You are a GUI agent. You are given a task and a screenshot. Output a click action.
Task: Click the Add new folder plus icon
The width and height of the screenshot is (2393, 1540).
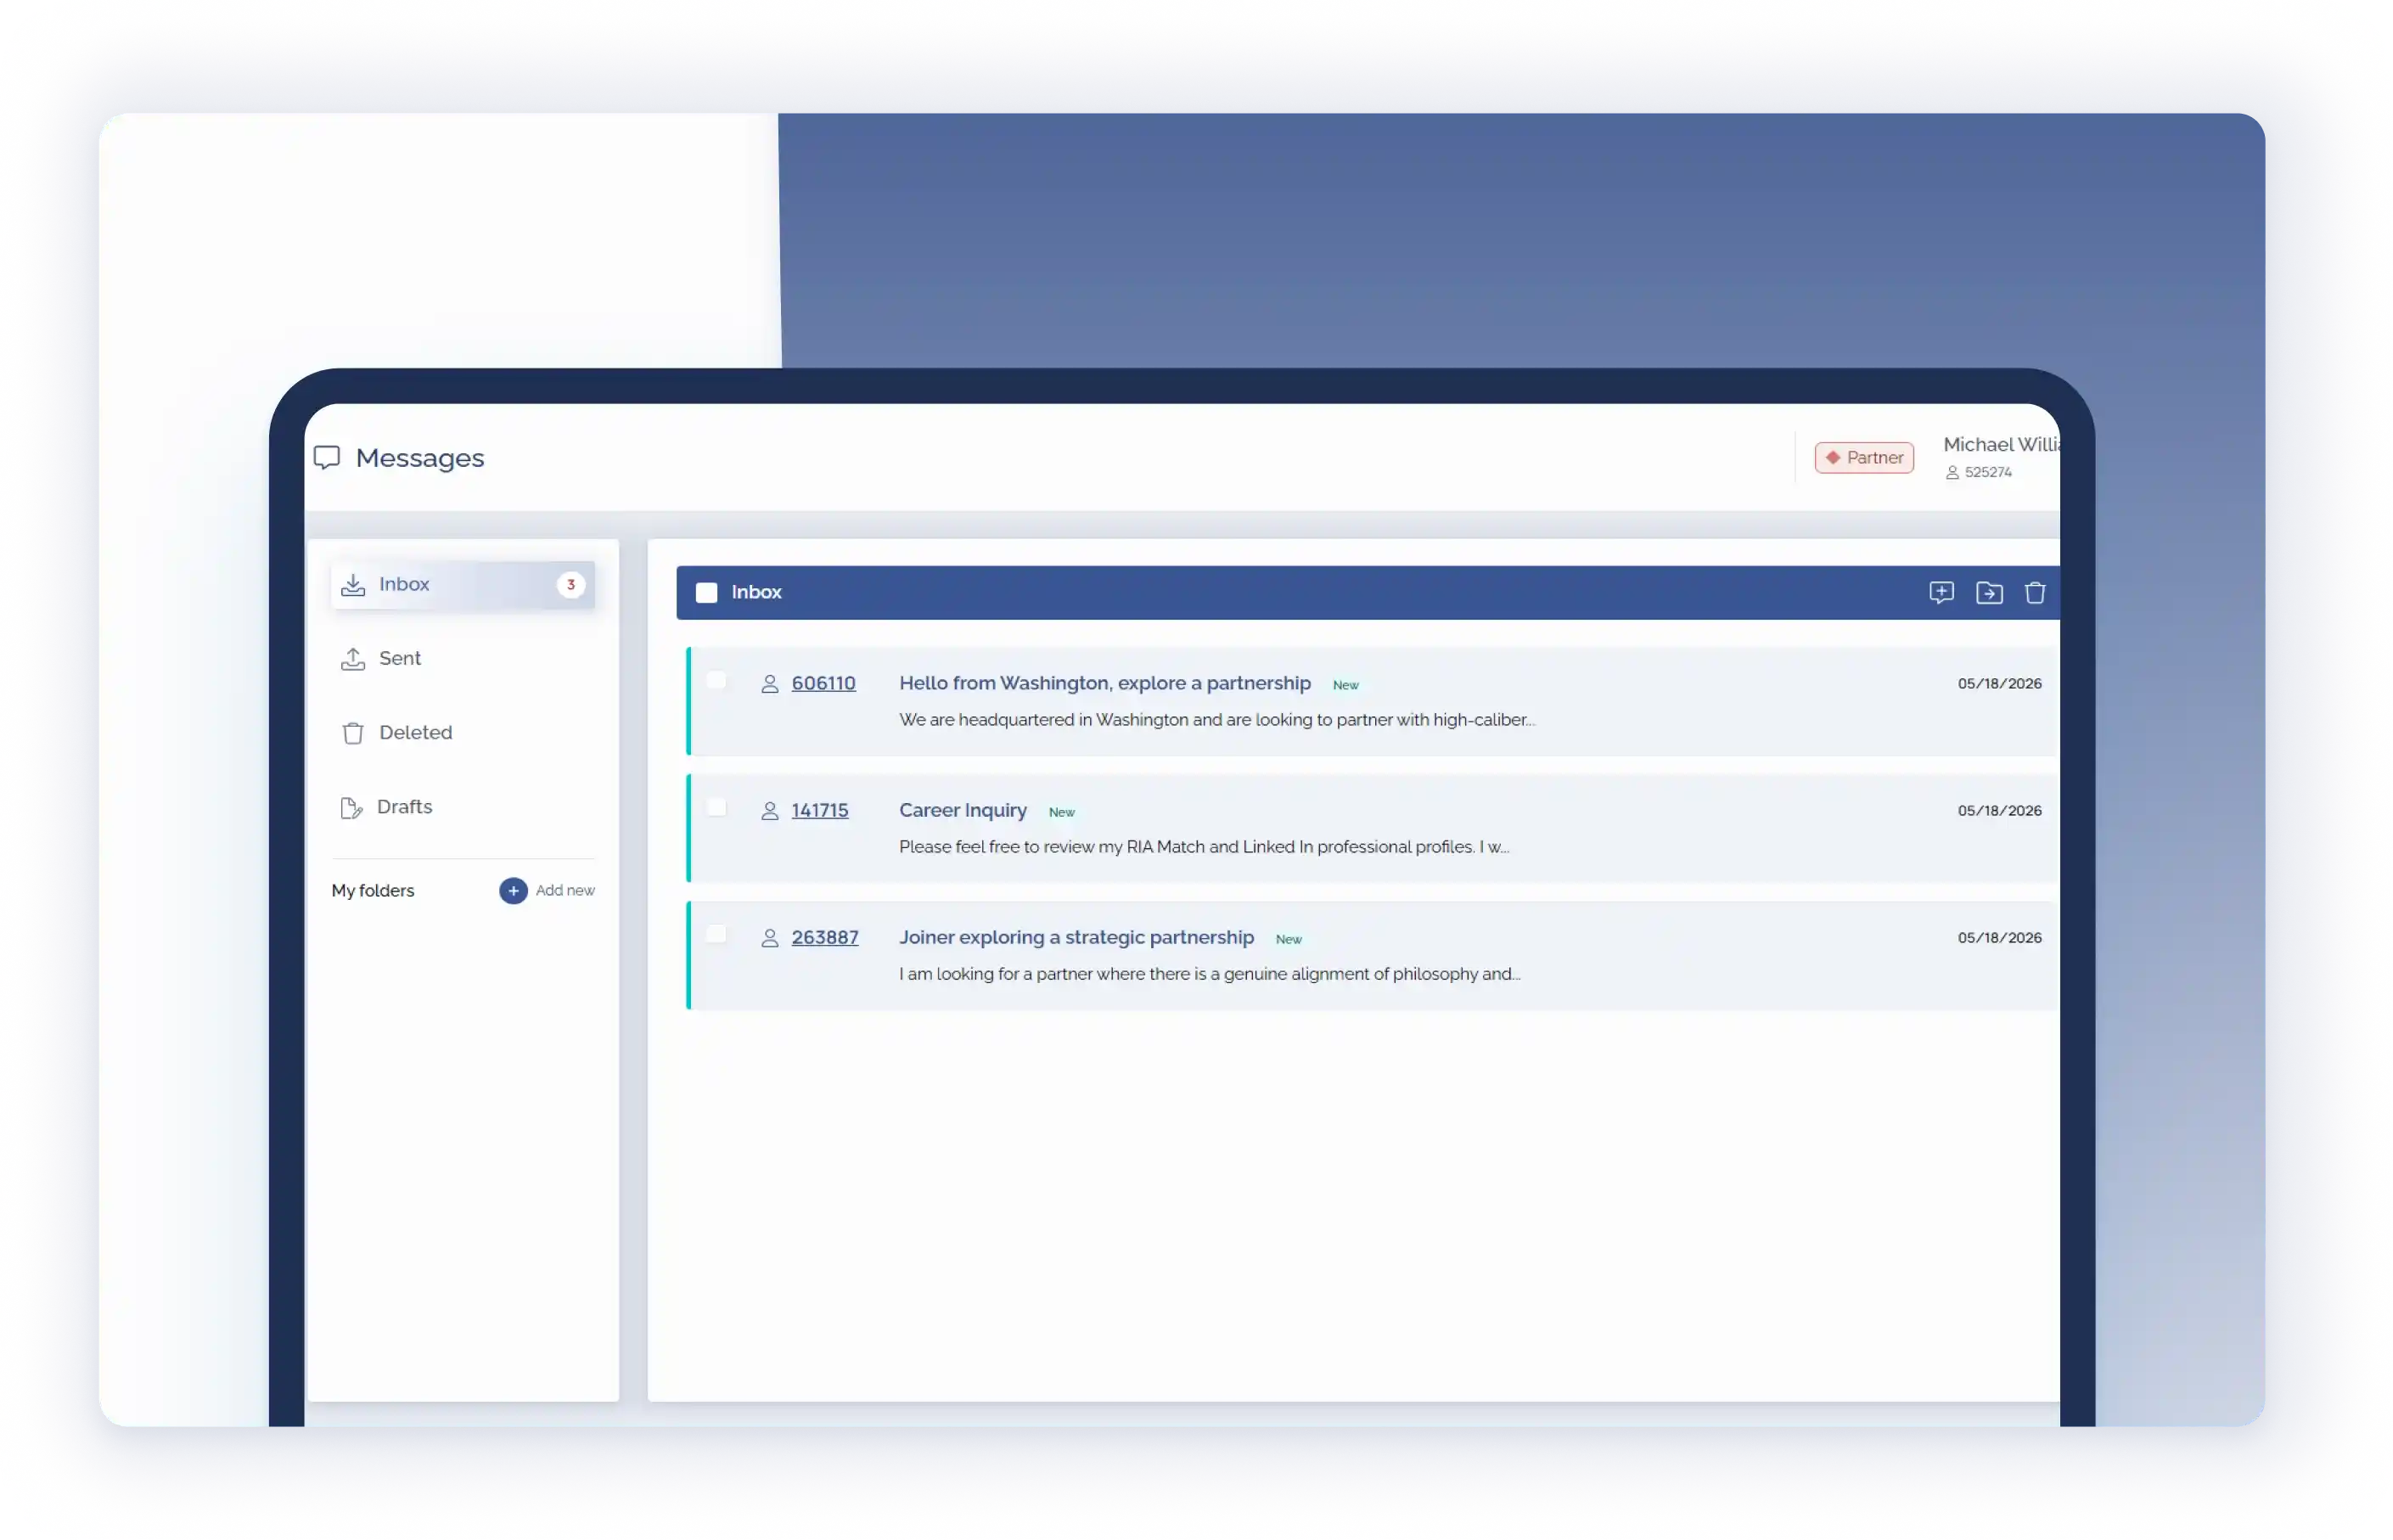coord(513,891)
